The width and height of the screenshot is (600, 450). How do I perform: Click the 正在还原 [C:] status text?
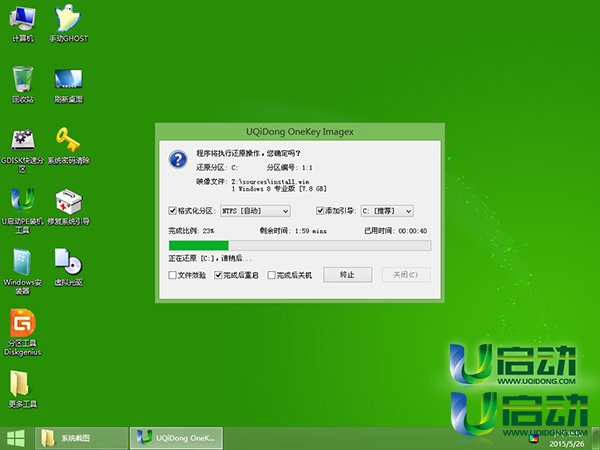(210, 258)
